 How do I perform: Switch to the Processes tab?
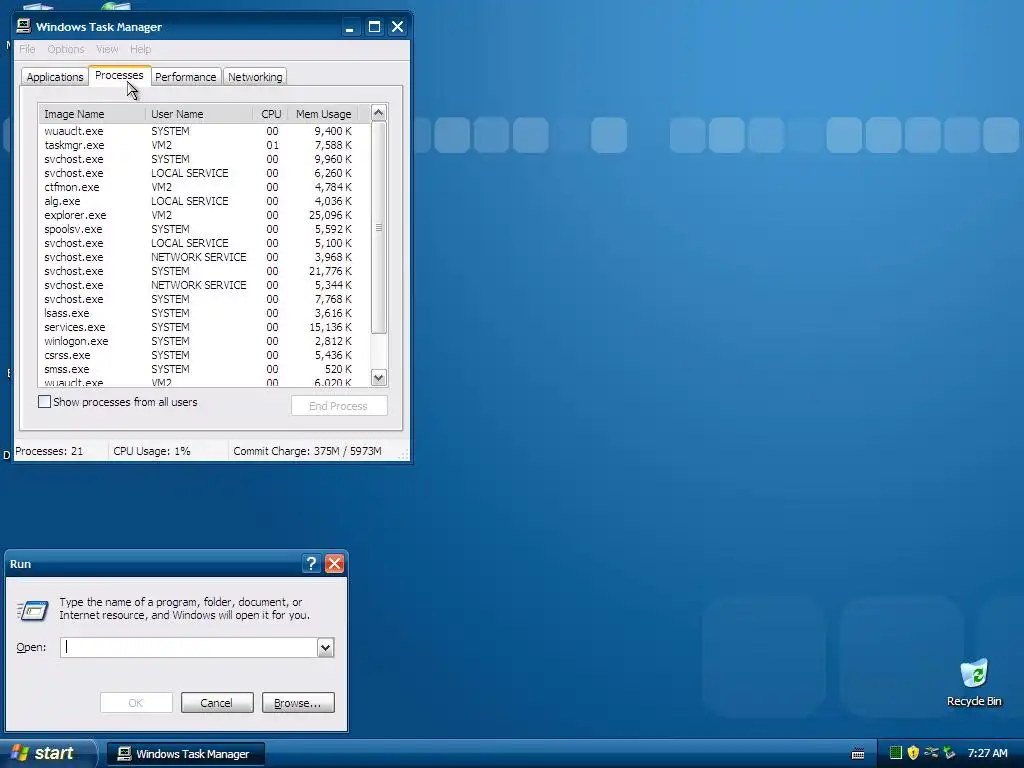click(119, 75)
